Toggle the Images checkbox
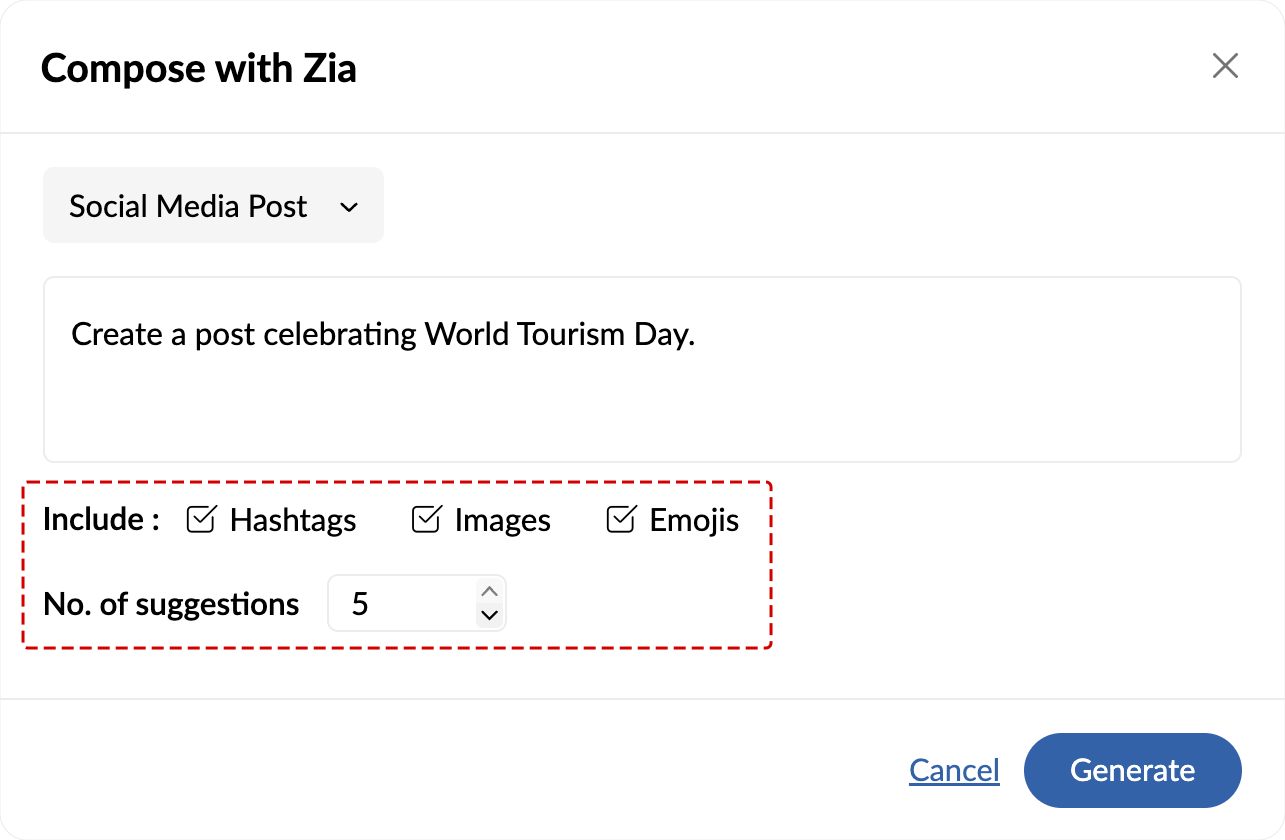1285x840 pixels. tap(427, 520)
